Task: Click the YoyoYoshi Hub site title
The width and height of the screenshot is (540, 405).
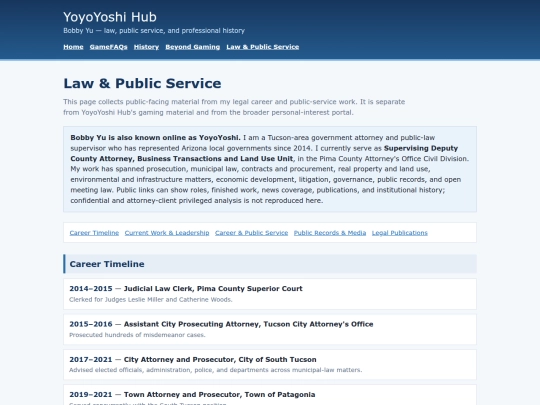Action: point(110,17)
